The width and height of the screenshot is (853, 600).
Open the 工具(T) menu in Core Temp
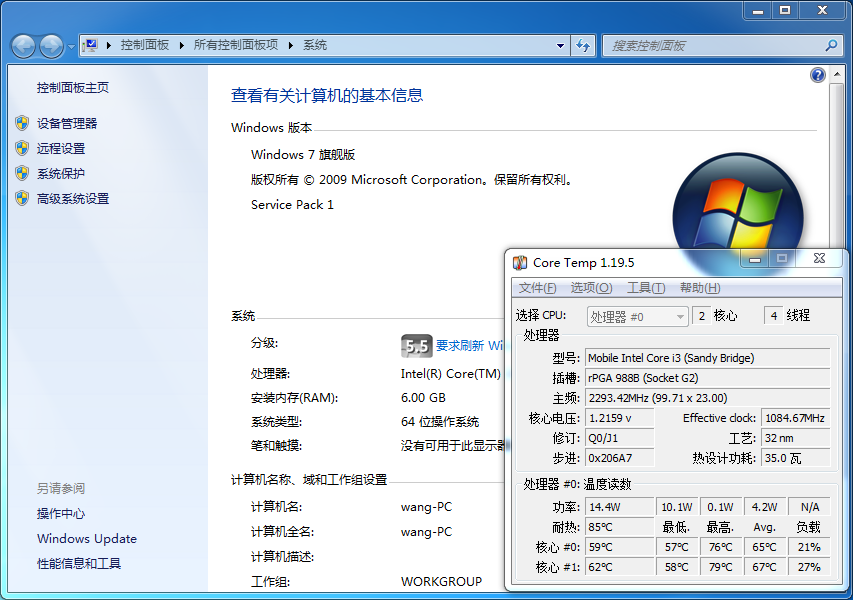coord(646,288)
